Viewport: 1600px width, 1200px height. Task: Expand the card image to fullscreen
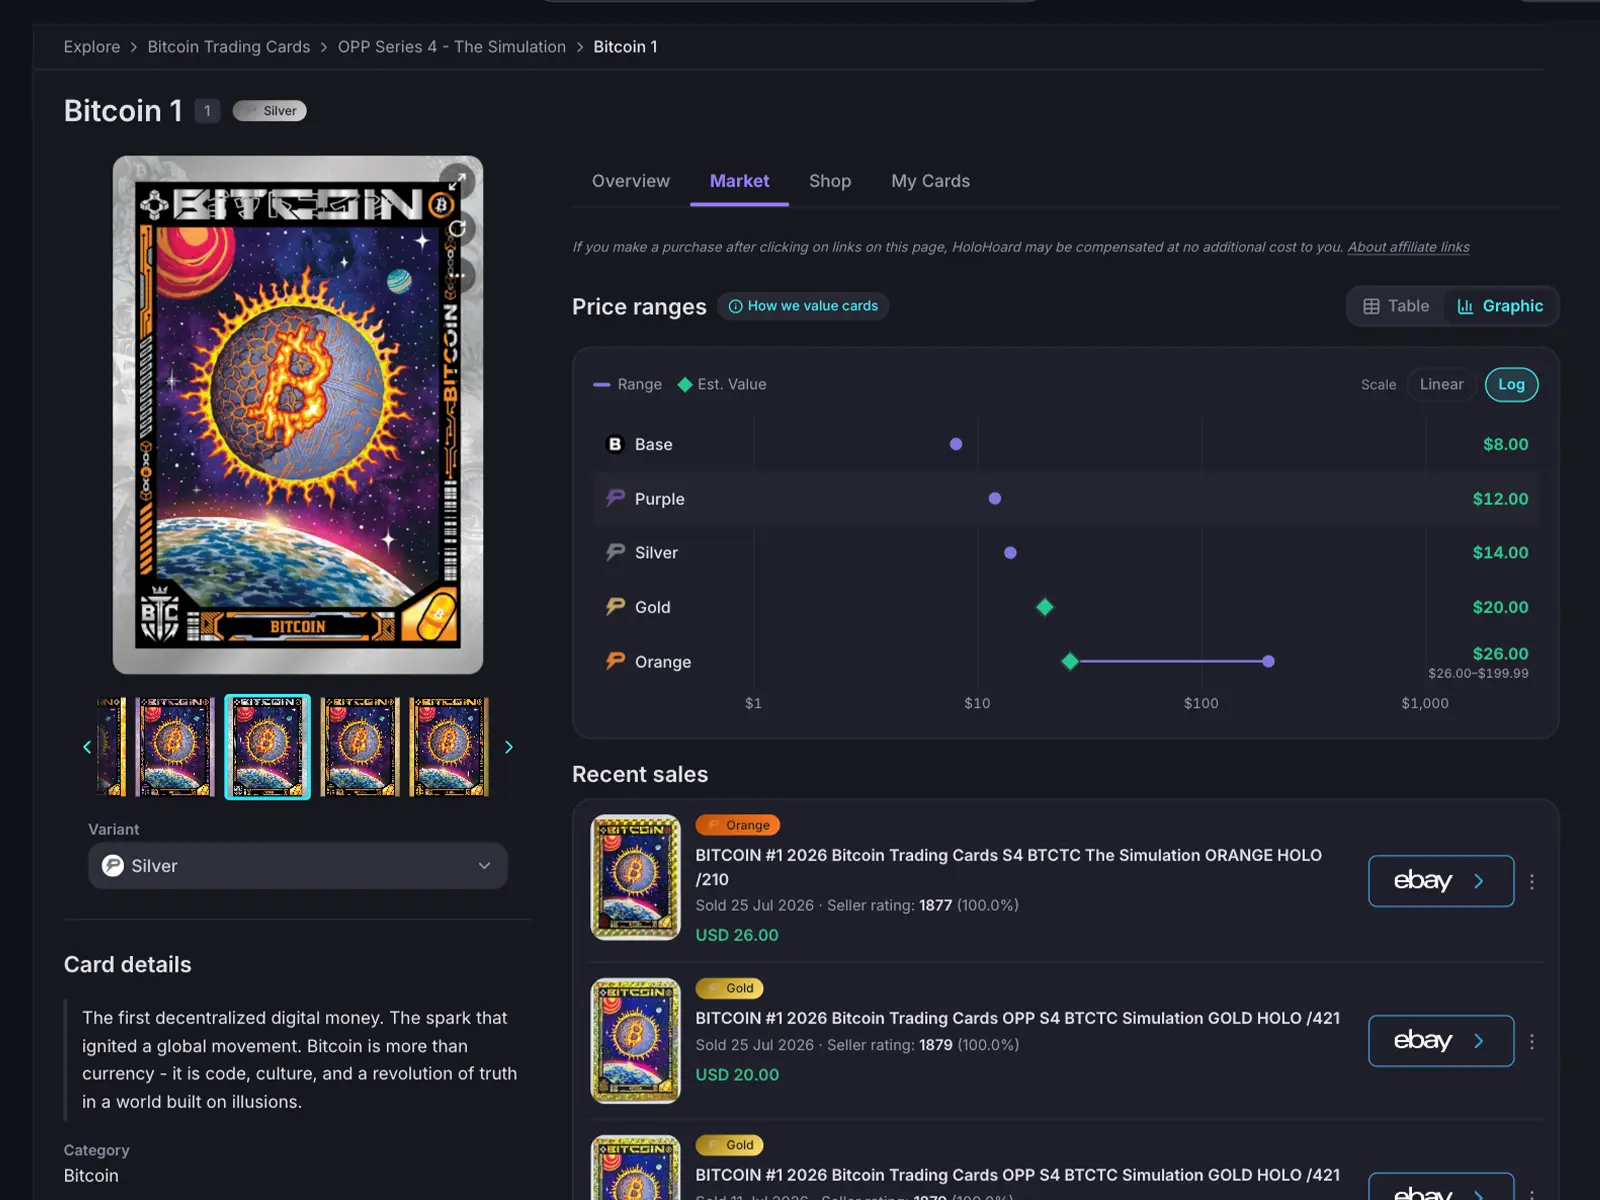[x=457, y=181]
